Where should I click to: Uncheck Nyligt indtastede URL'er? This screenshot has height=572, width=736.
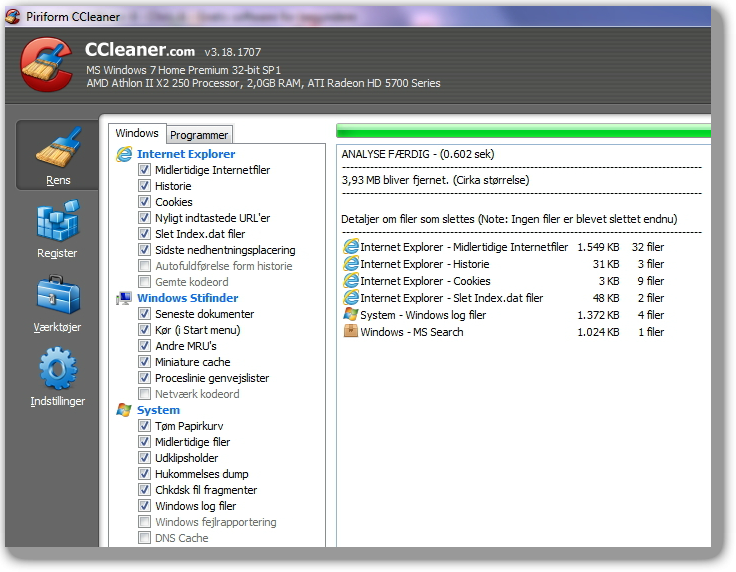[x=144, y=218]
